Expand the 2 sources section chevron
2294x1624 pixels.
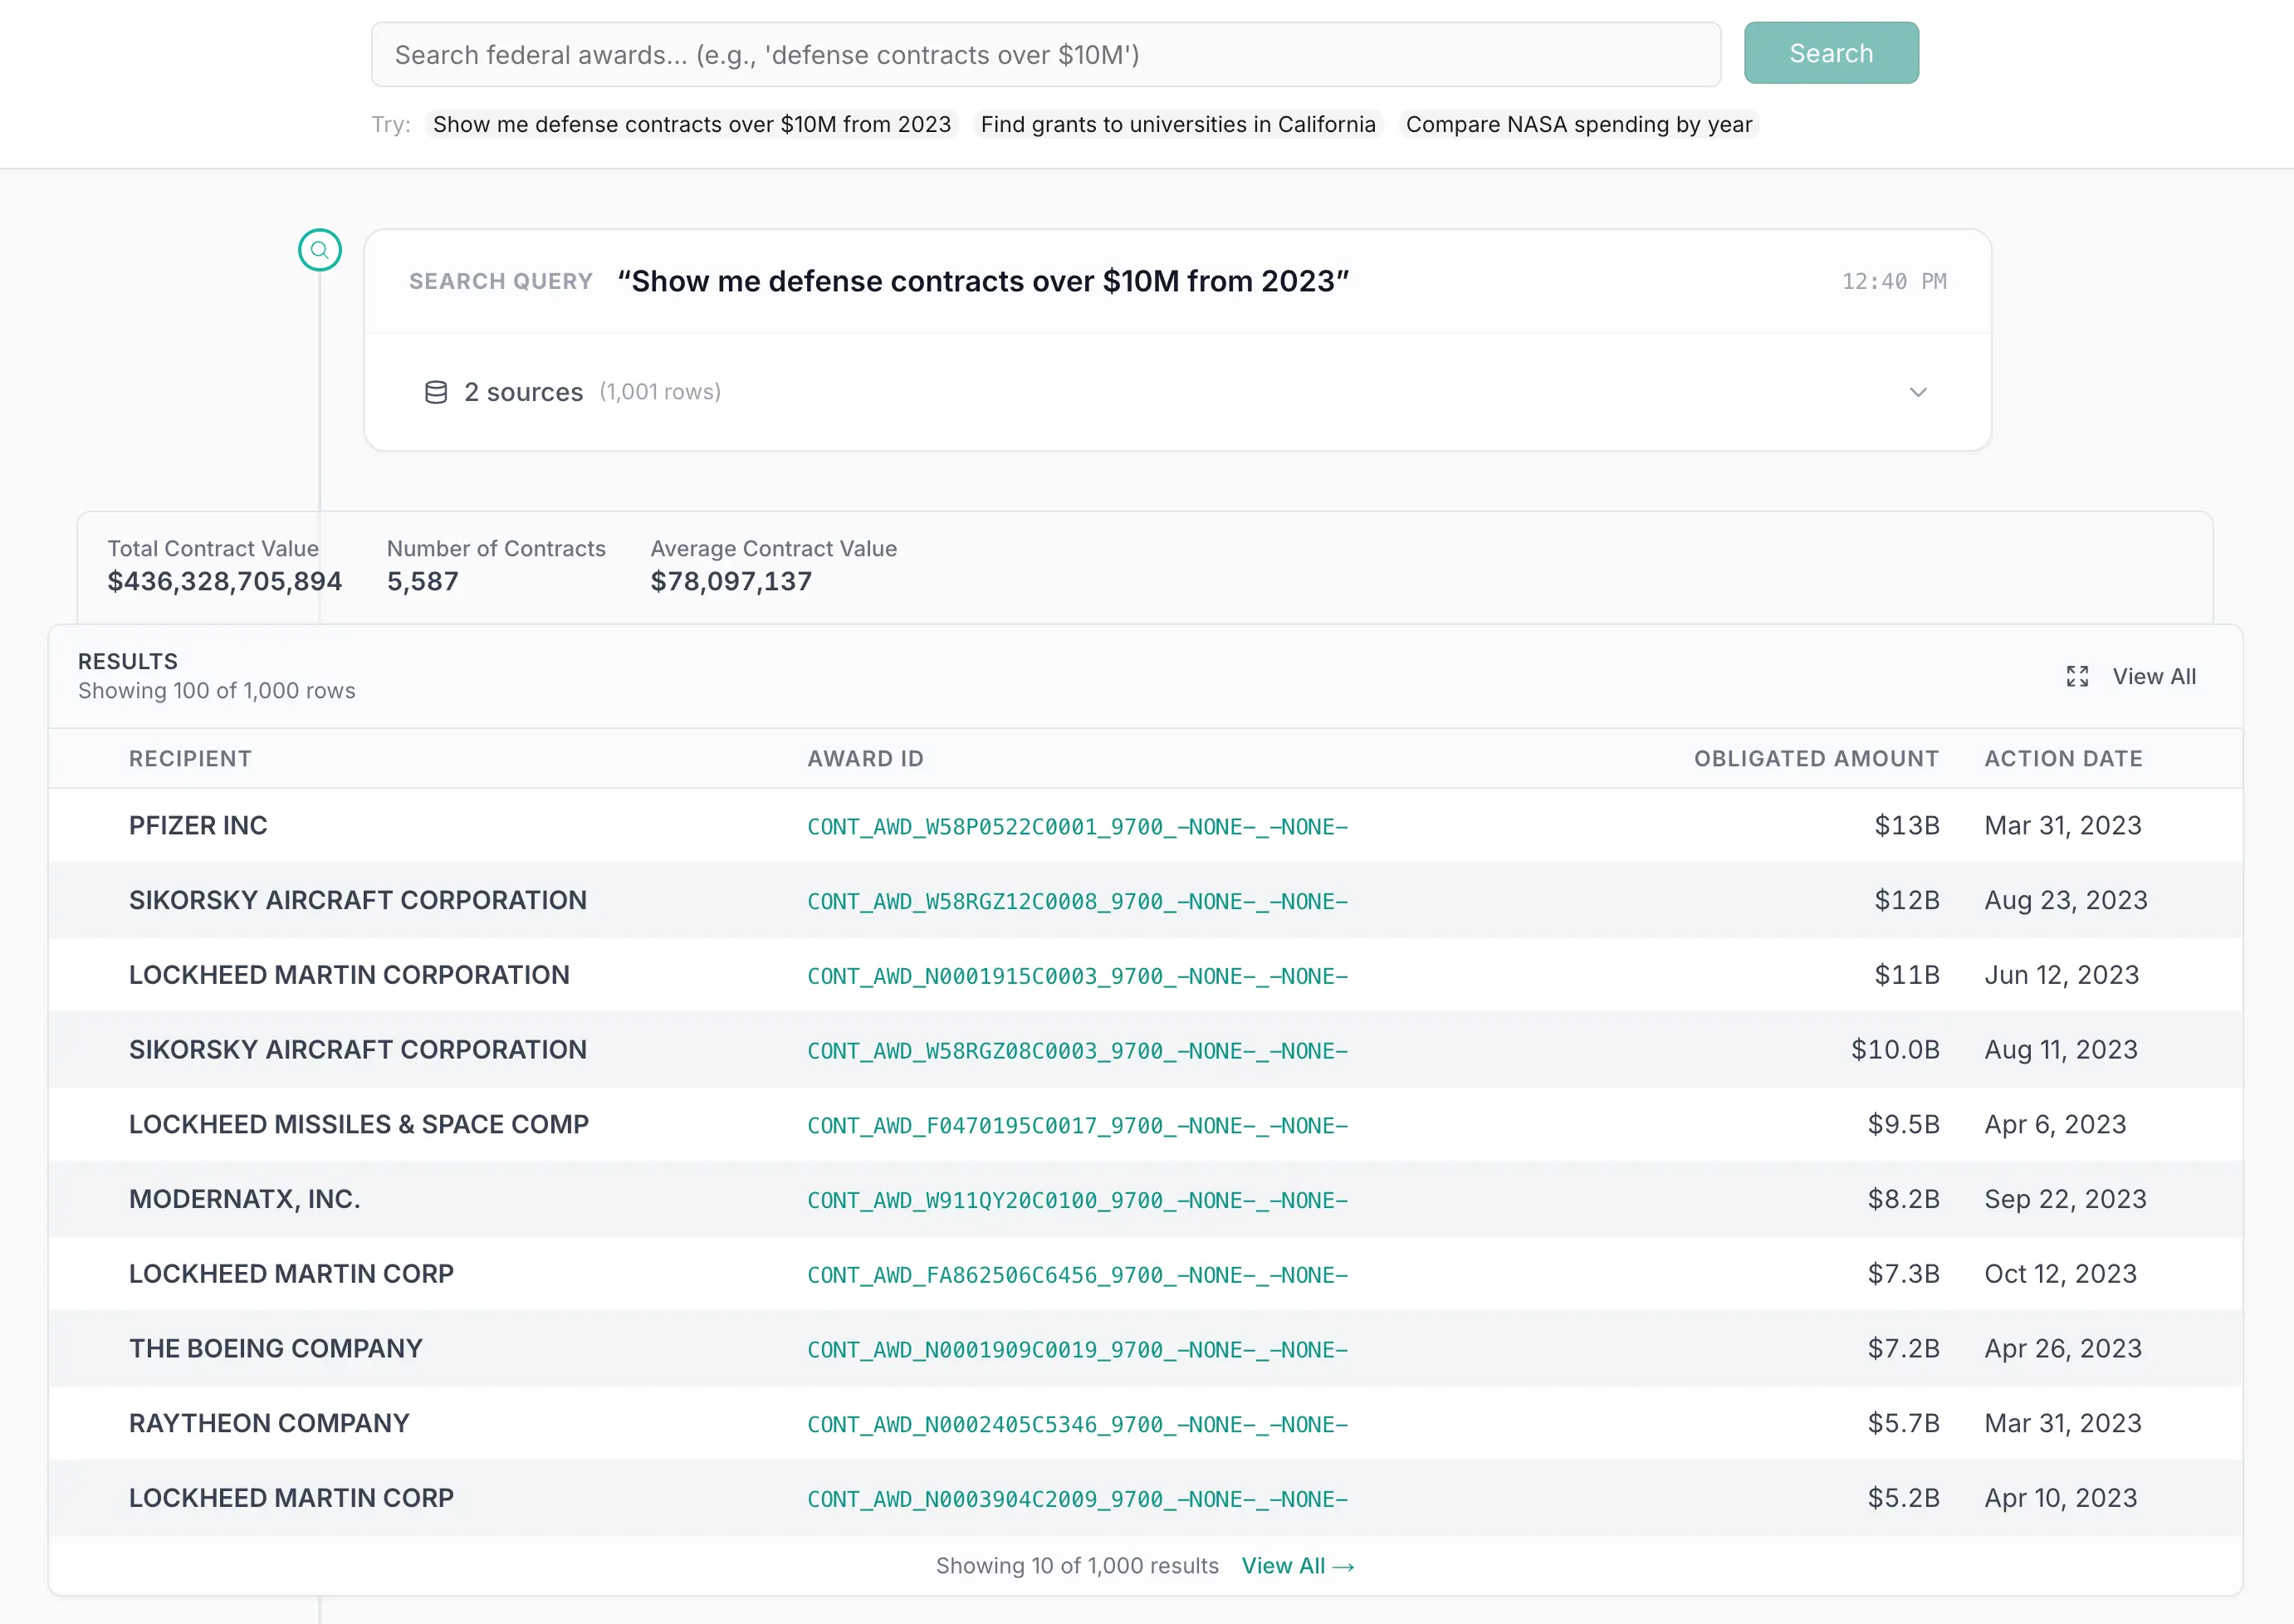1917,392
